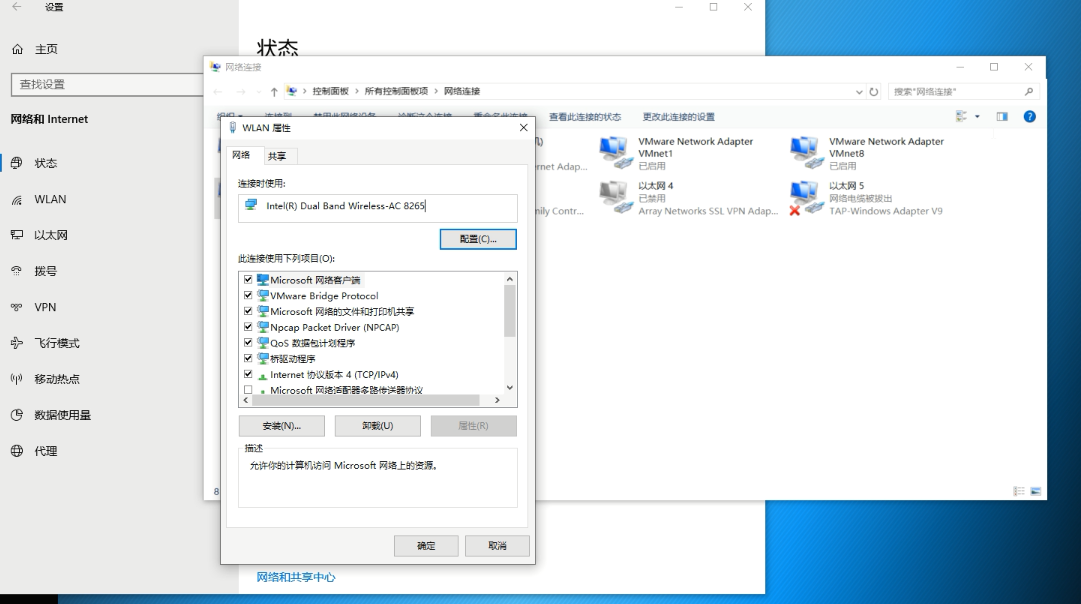Click the 卸载(U) button
Viewport: 1081px width, 604px height.
point(377,426)
